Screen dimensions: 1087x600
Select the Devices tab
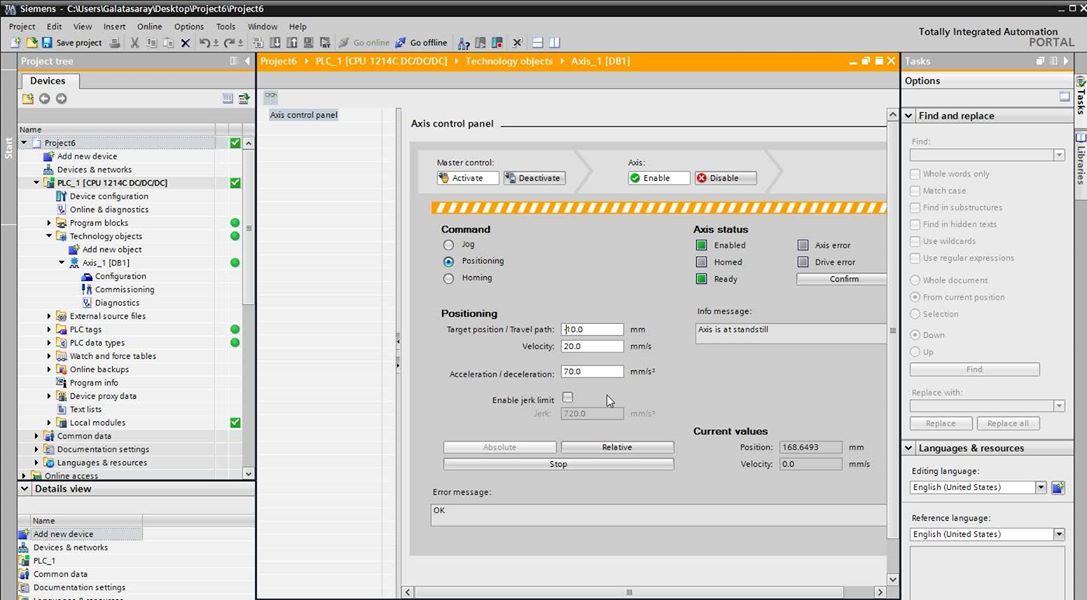48,81
